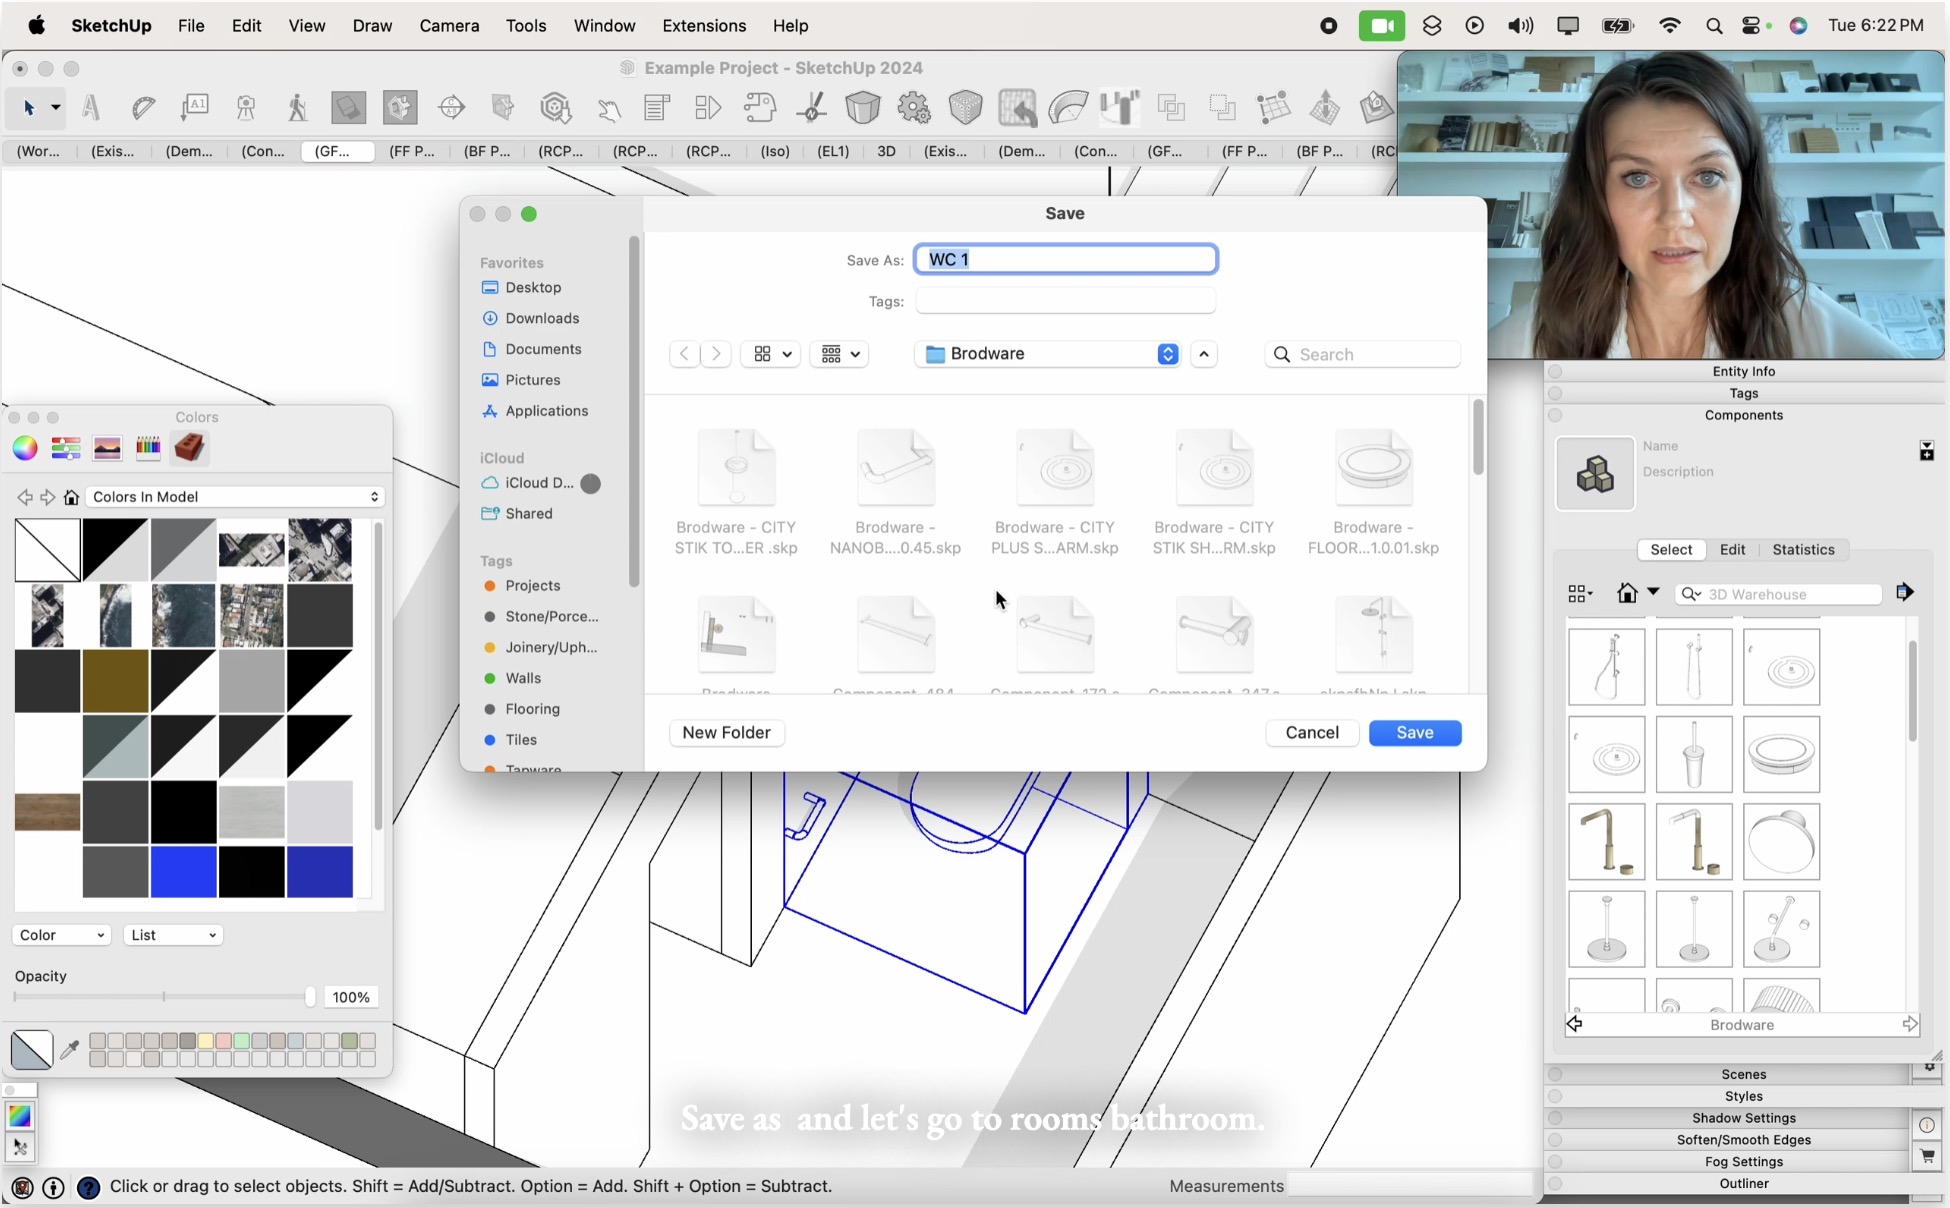Click the brick texture palette icon in Colors panel

[x=190, y=448]
